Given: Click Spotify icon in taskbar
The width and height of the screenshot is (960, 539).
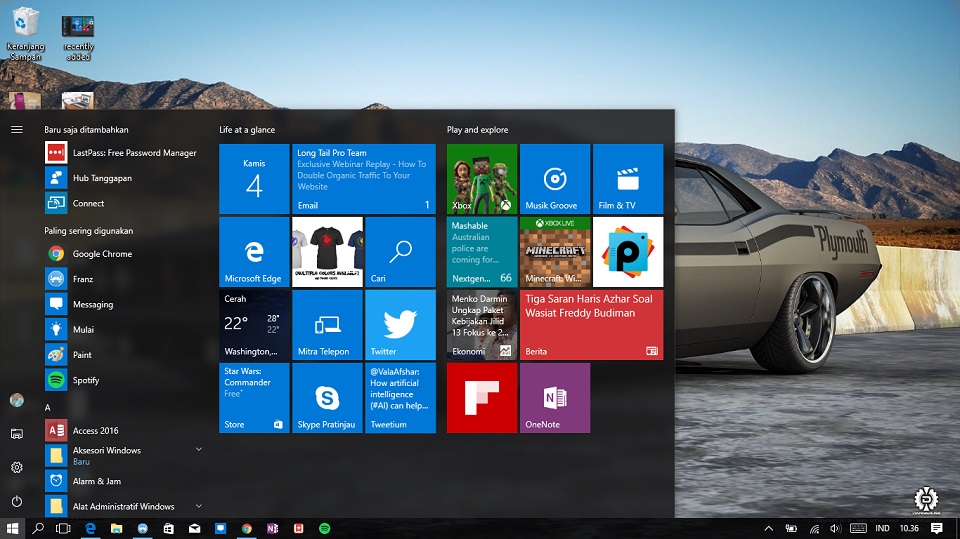Looking at the screenshot, I should pos(325,528).
